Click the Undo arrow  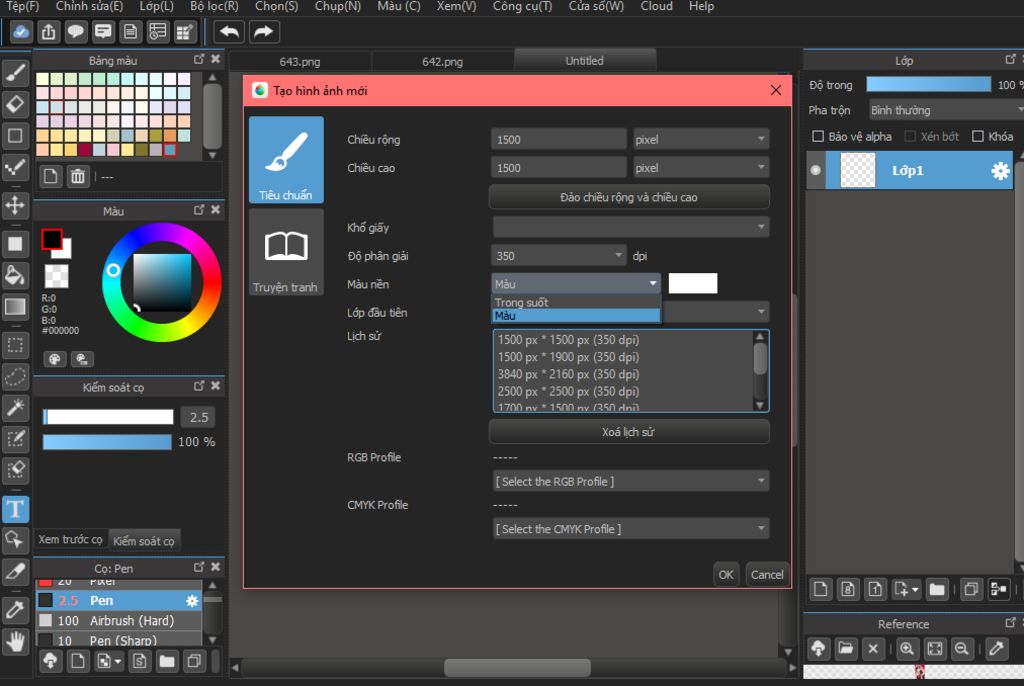[229, 31]
